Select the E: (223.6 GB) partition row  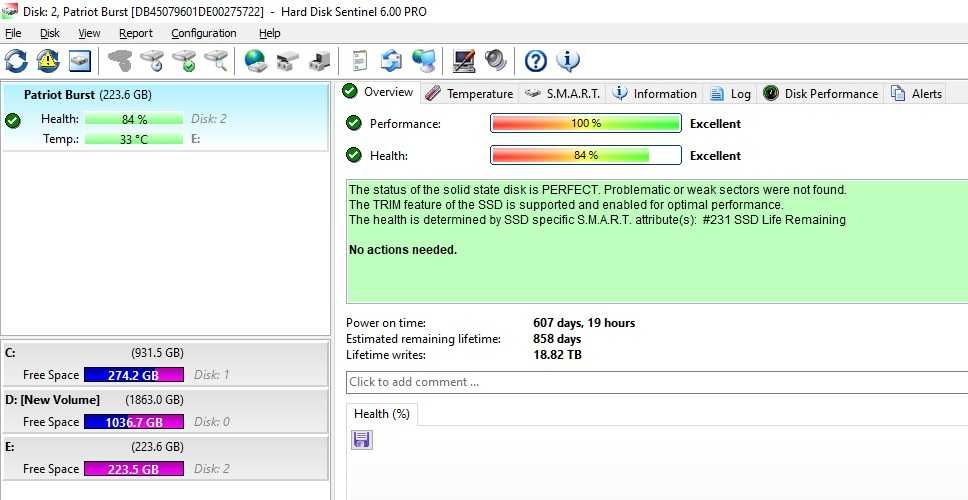tap(165, 458)
